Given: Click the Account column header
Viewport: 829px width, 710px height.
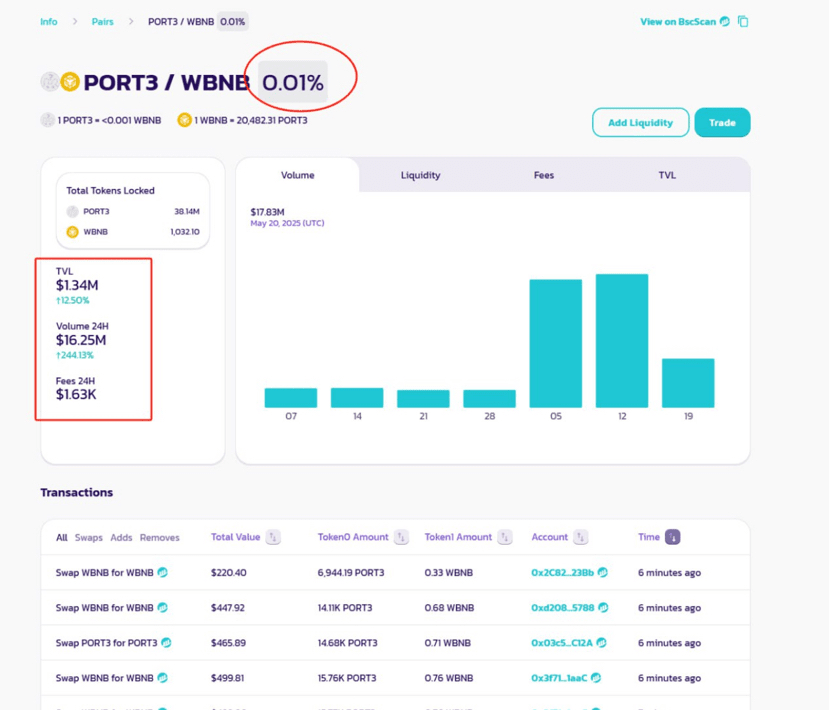Looking at the screenshot, I should click(x=549, y=537).
